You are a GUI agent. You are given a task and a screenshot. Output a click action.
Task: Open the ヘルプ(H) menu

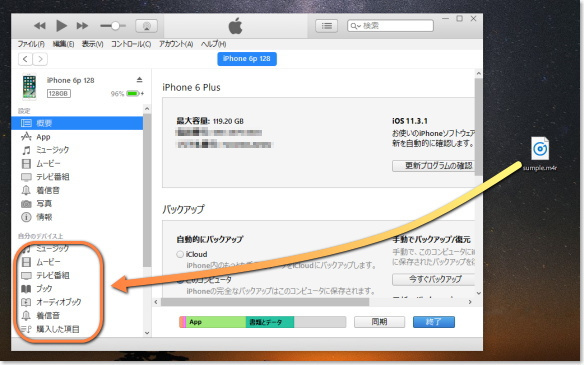pos(213,44)
